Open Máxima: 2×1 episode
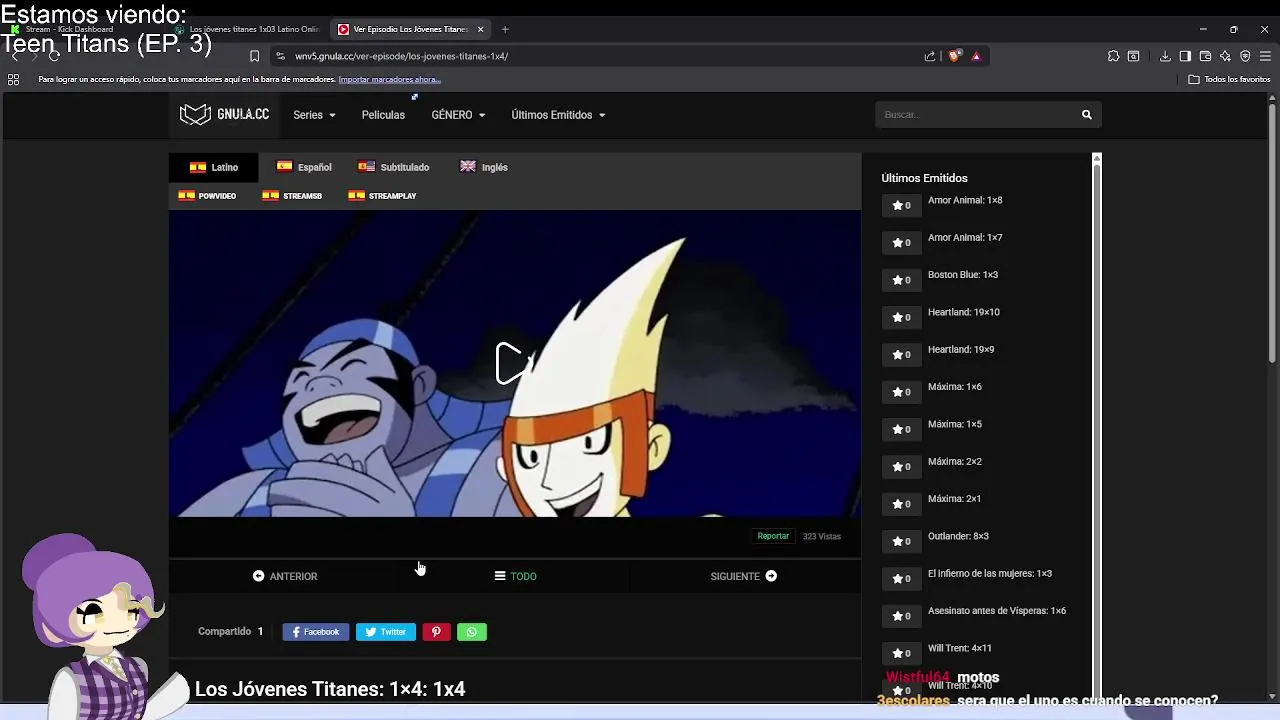 [955, 499]
